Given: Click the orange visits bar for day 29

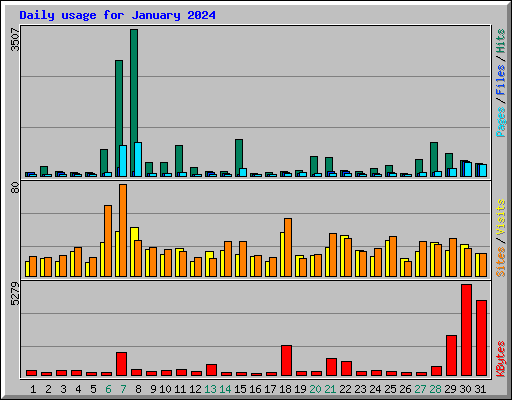Looking at the screenshot, I should [x=453, y=257].
